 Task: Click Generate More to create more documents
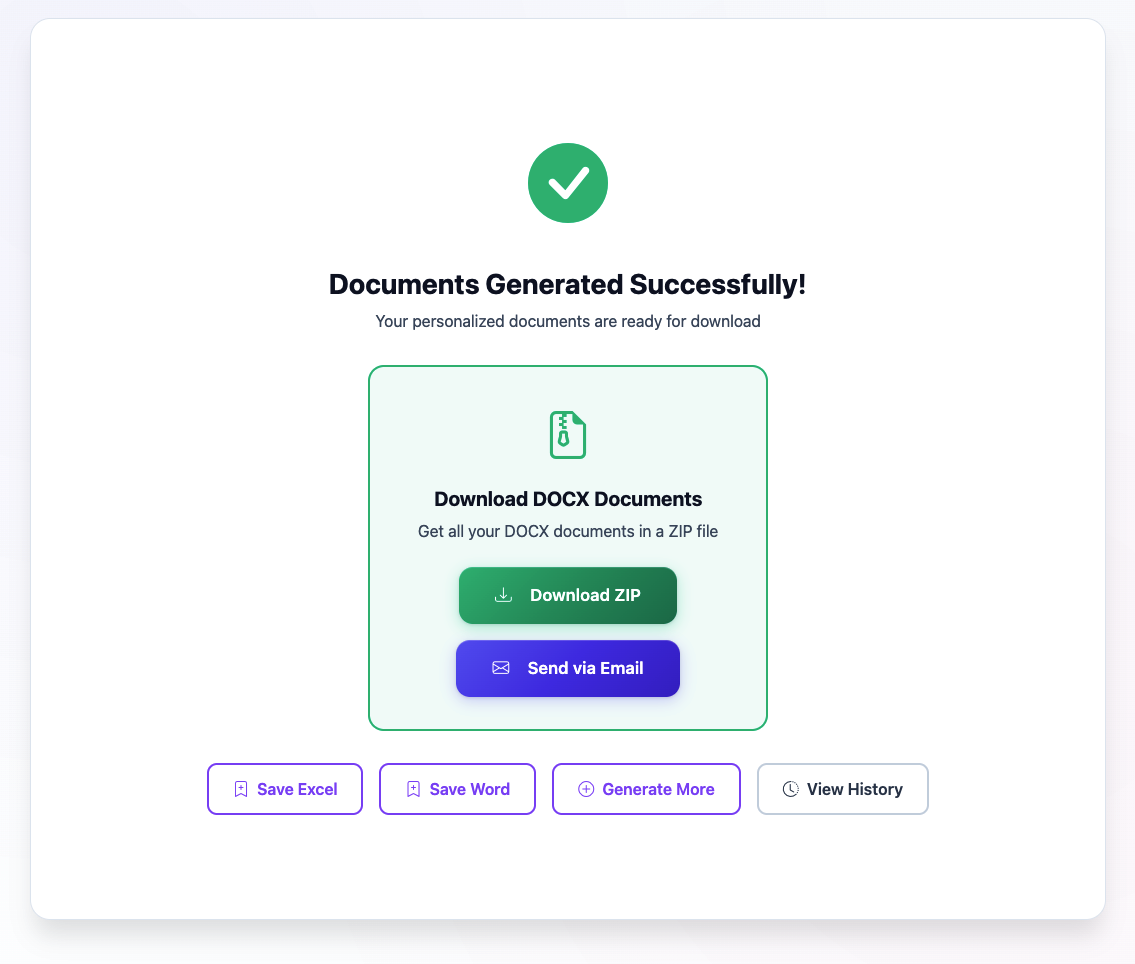point(646,789)
